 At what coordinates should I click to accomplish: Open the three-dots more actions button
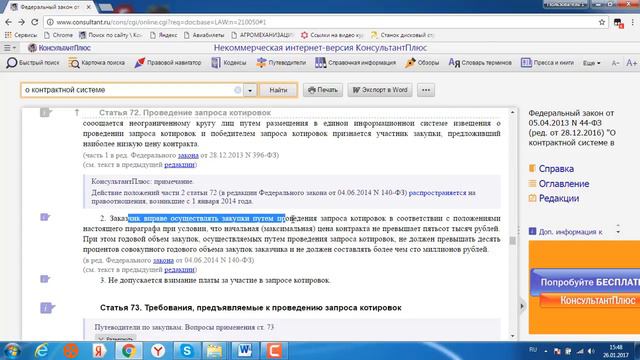pos(426,90)
